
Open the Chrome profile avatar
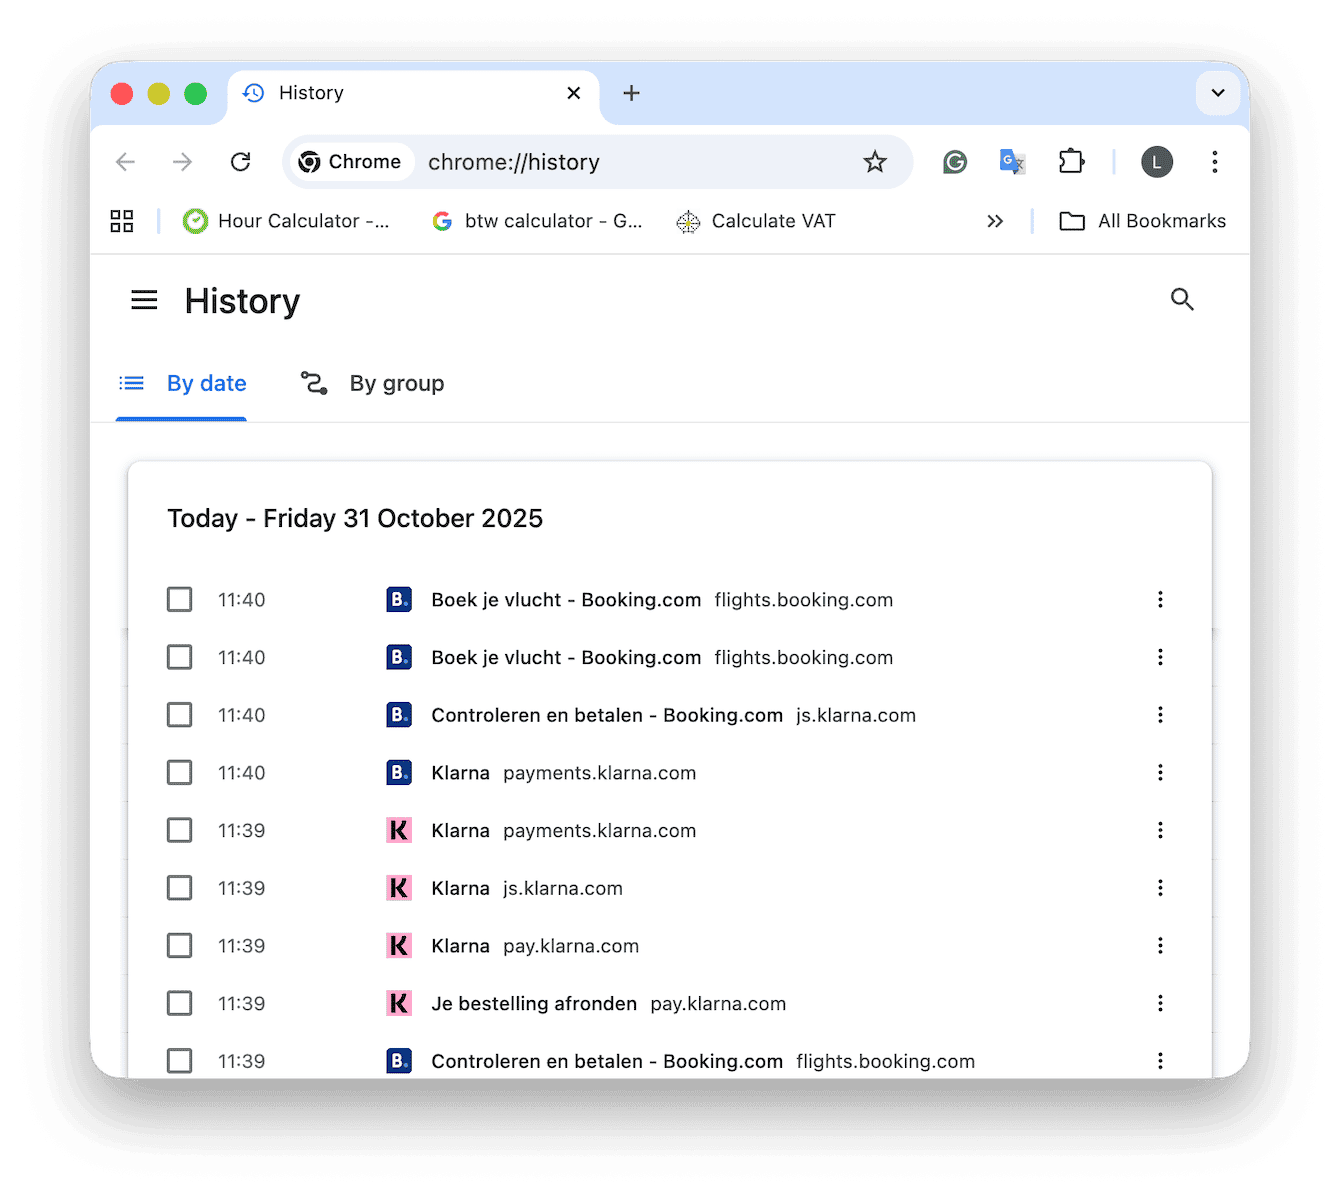[1156, 161]
